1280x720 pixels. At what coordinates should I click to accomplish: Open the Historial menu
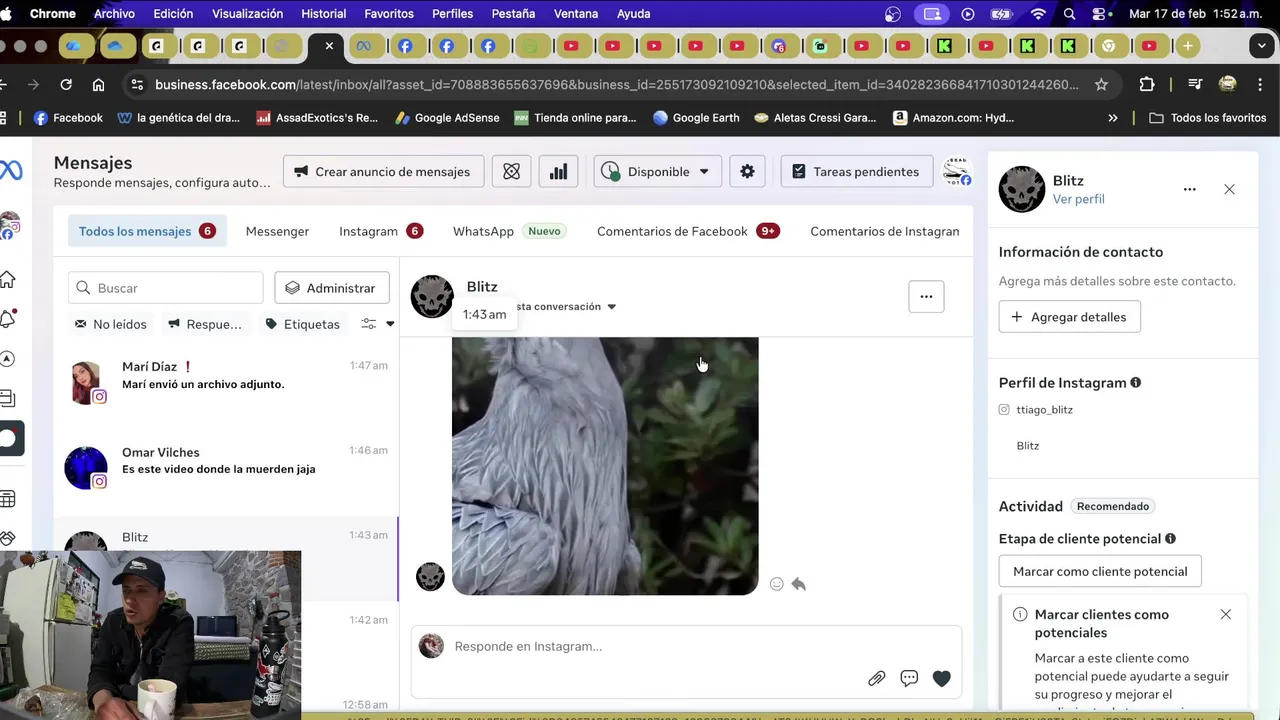click(x=324, y=14)
